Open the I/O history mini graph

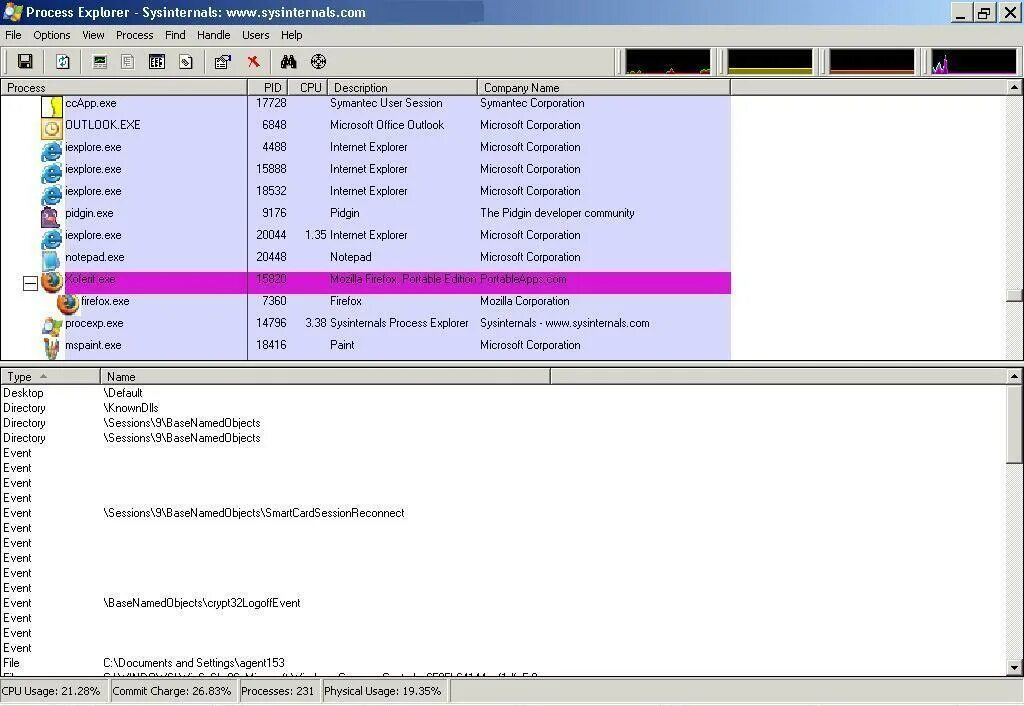click(974, 61)
